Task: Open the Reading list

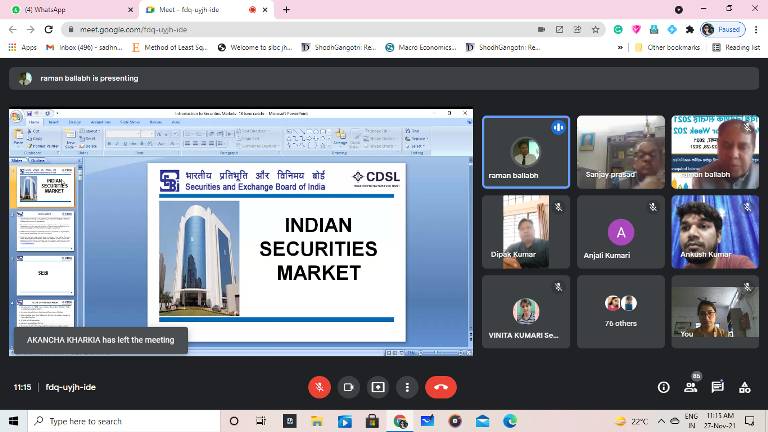Action: click(736, 48)
